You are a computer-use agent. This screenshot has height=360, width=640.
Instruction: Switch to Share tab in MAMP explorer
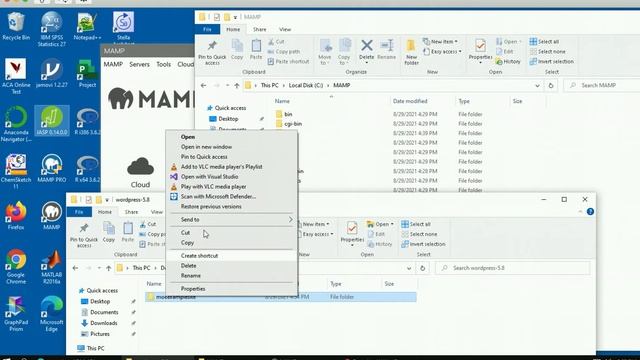[260, 29]
